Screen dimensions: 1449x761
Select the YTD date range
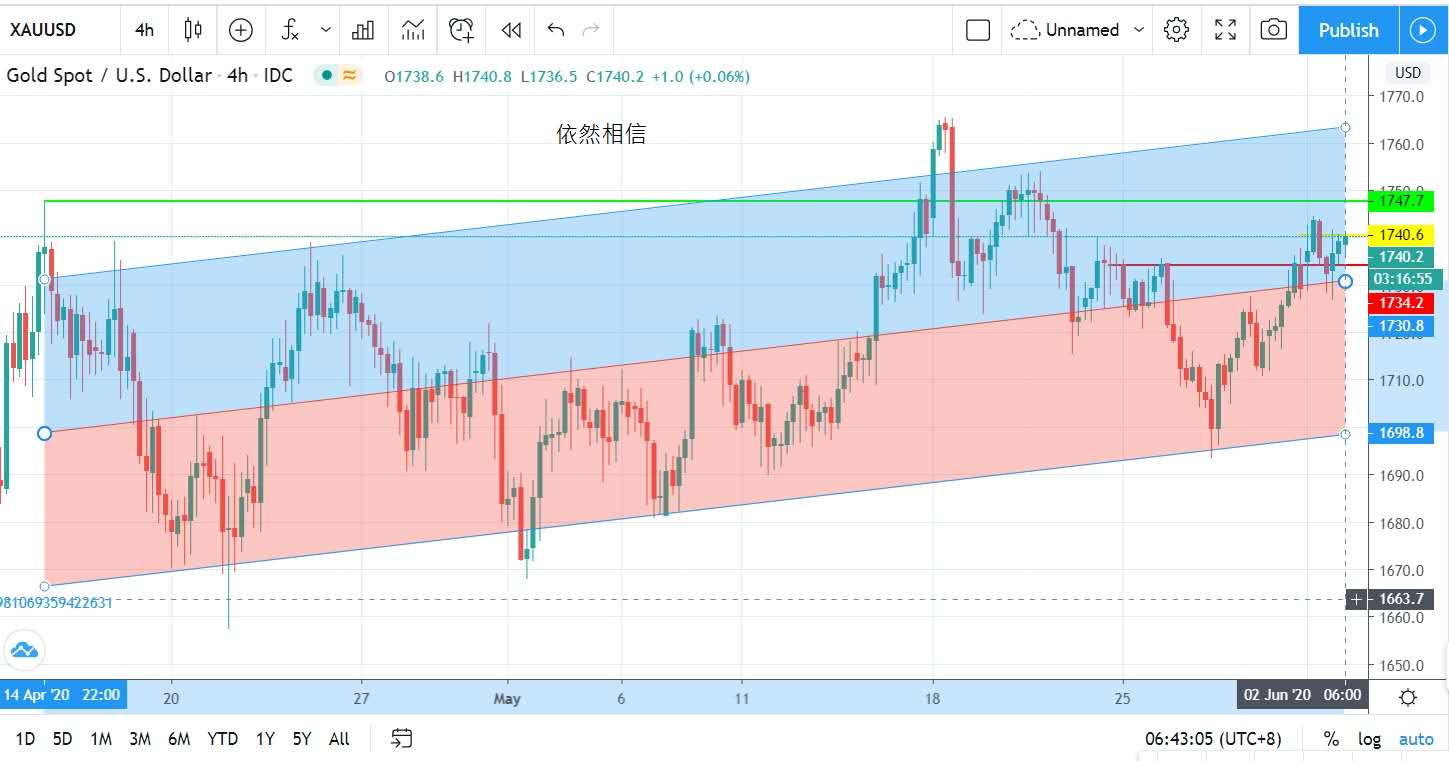click(x=222, y=739)
